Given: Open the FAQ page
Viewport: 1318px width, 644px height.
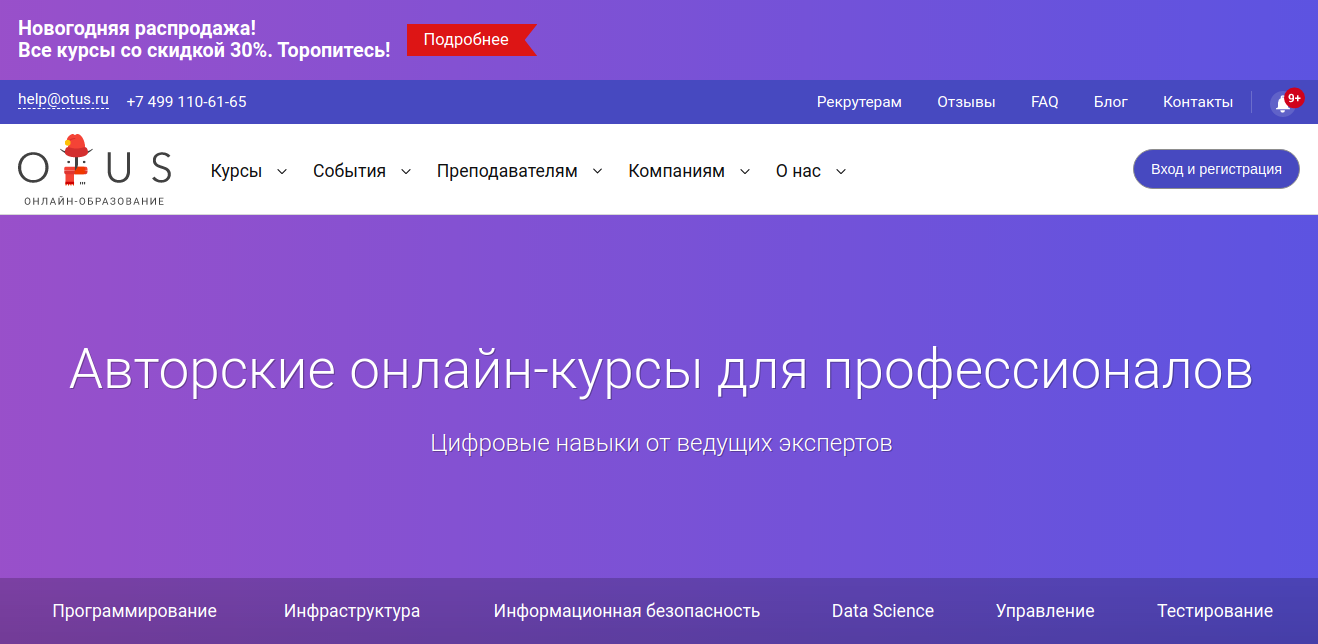Looking at the screenshot, I should tap(1044, 101).
